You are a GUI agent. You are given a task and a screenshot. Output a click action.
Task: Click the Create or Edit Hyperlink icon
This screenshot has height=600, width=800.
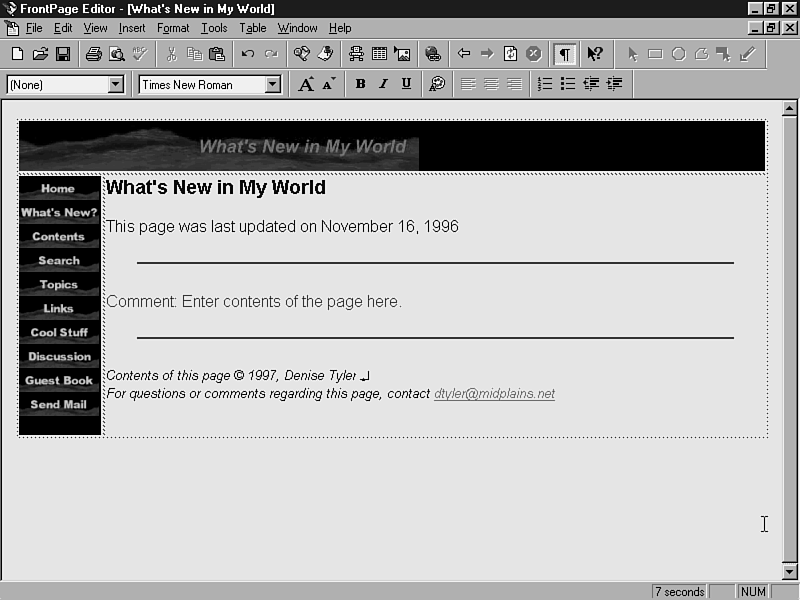[432, 54]
